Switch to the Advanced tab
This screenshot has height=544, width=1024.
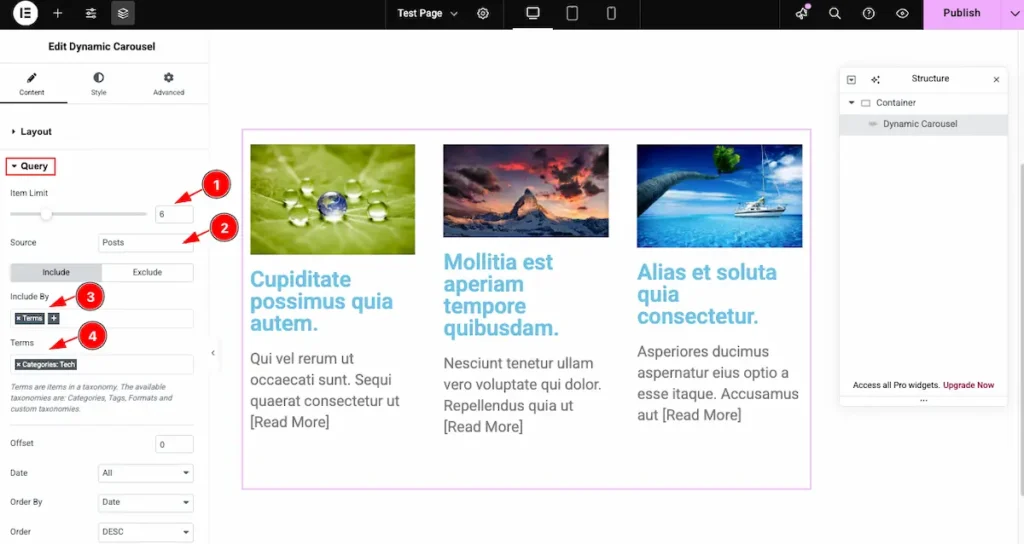(168, 84)
